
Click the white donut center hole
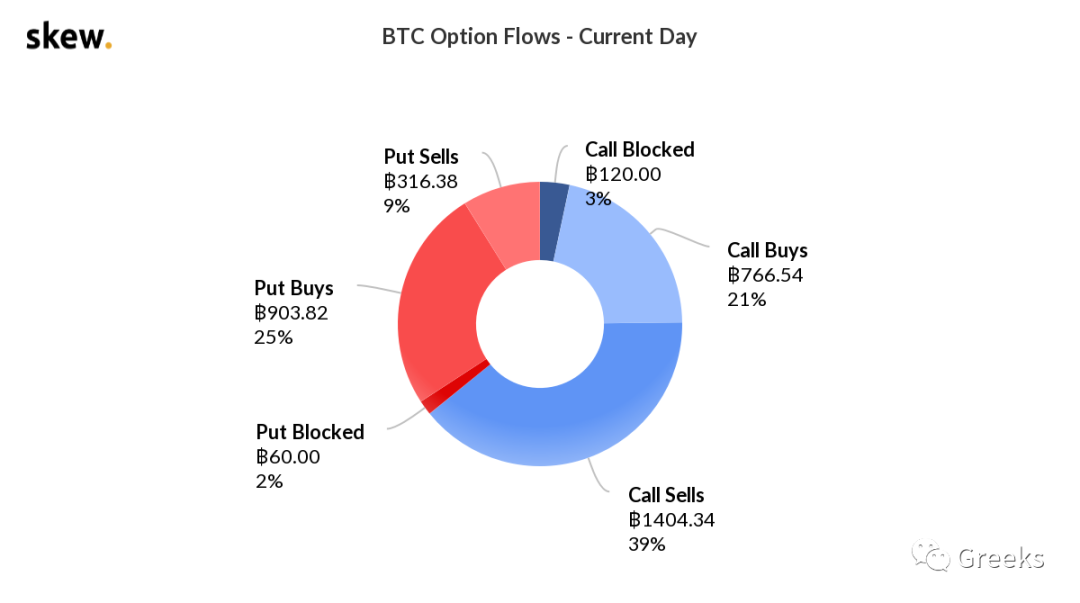(x=540, y=324)
